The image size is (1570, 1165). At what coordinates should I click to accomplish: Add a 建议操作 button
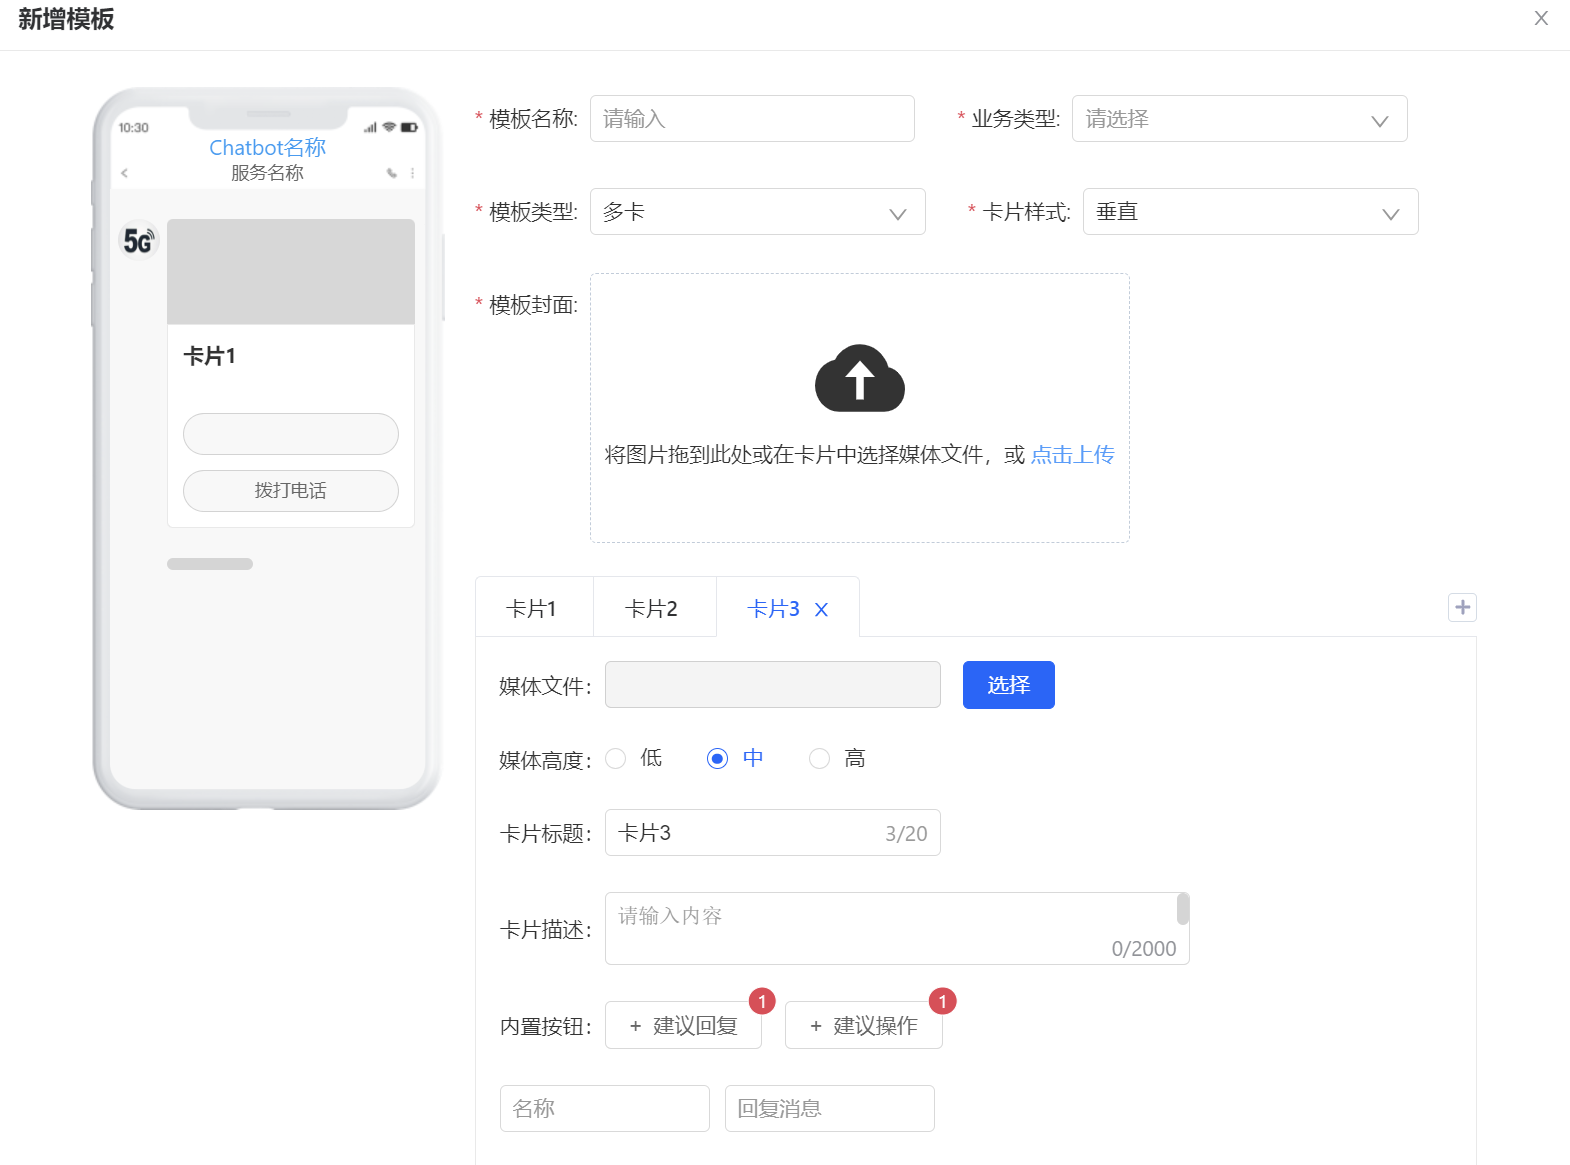point(863,1025)
